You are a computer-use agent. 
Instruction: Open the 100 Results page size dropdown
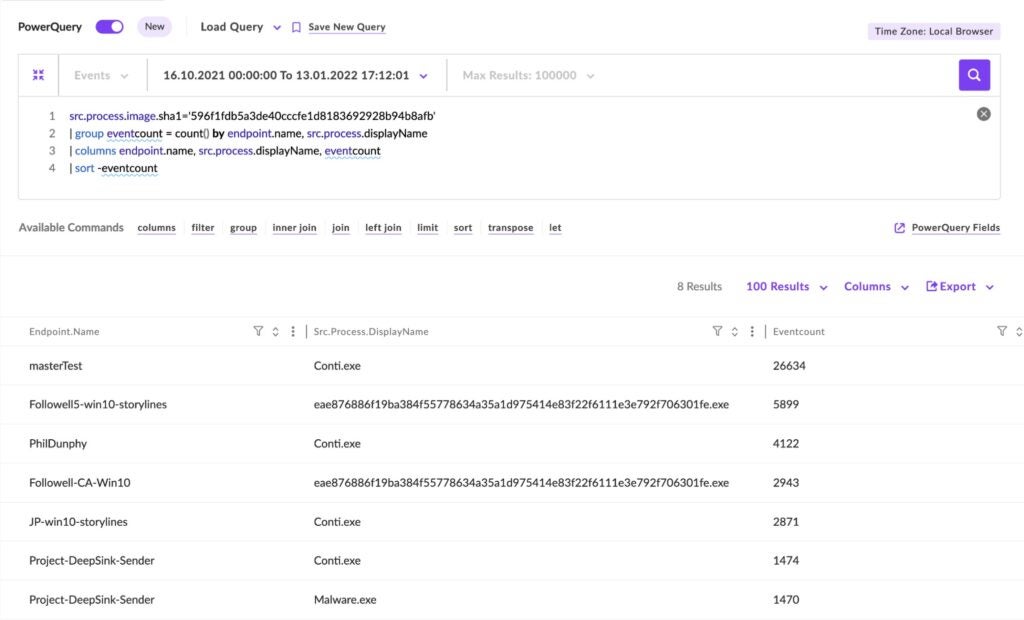(786, 287)
